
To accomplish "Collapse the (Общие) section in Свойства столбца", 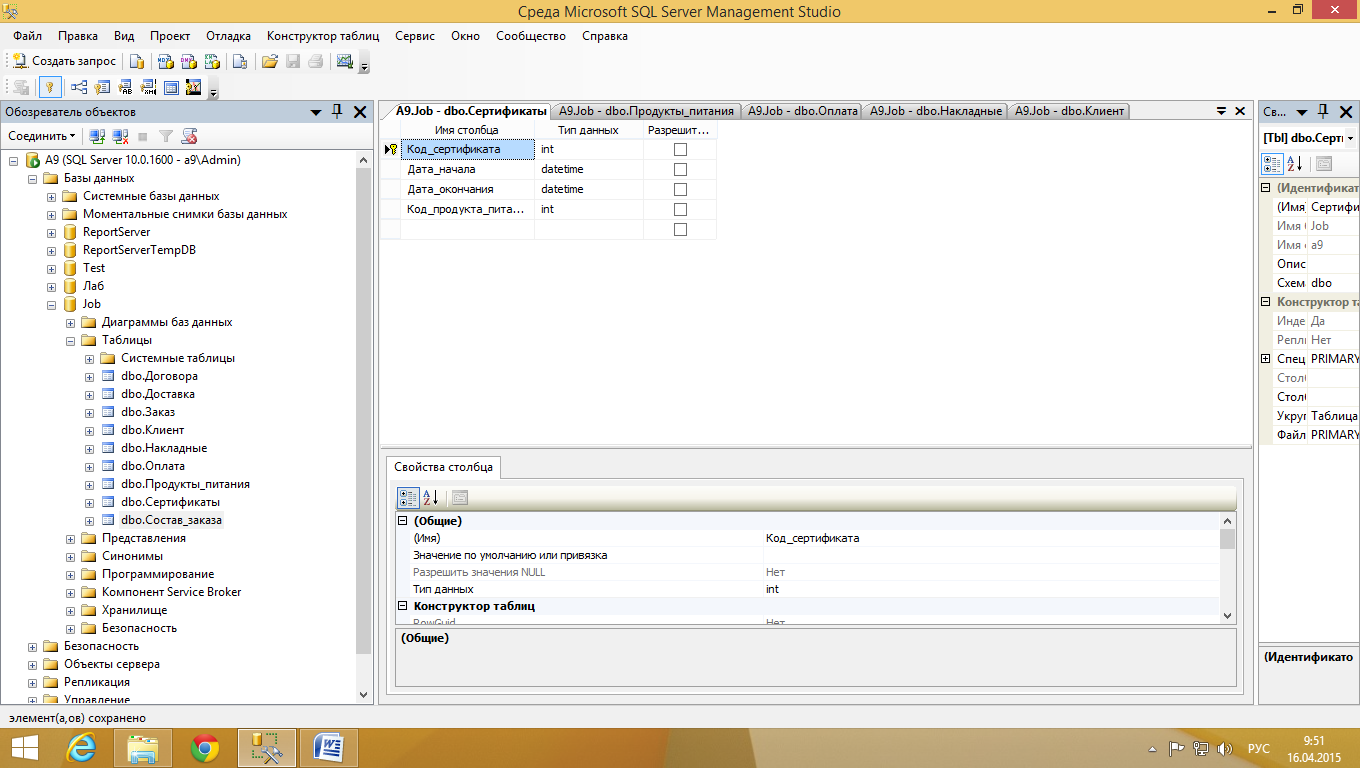I will pos(403,521).
